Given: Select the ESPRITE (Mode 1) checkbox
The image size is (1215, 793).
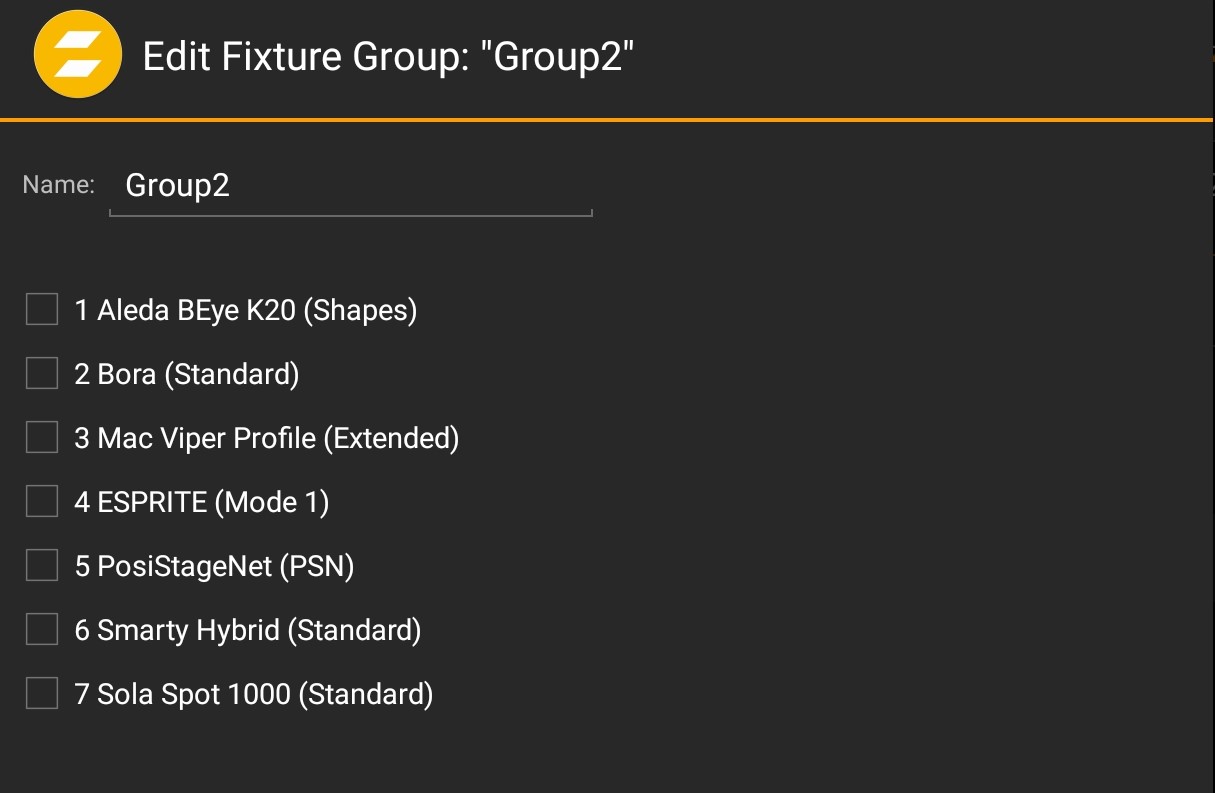Looking at the screenshot, I should click(x=42, y=502).
